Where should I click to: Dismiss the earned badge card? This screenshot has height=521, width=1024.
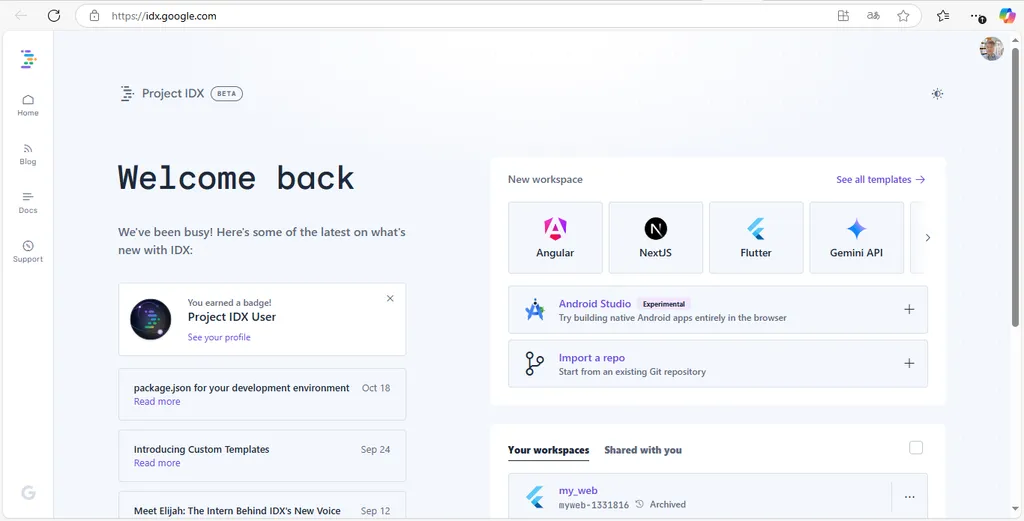(x=390, y=298)
